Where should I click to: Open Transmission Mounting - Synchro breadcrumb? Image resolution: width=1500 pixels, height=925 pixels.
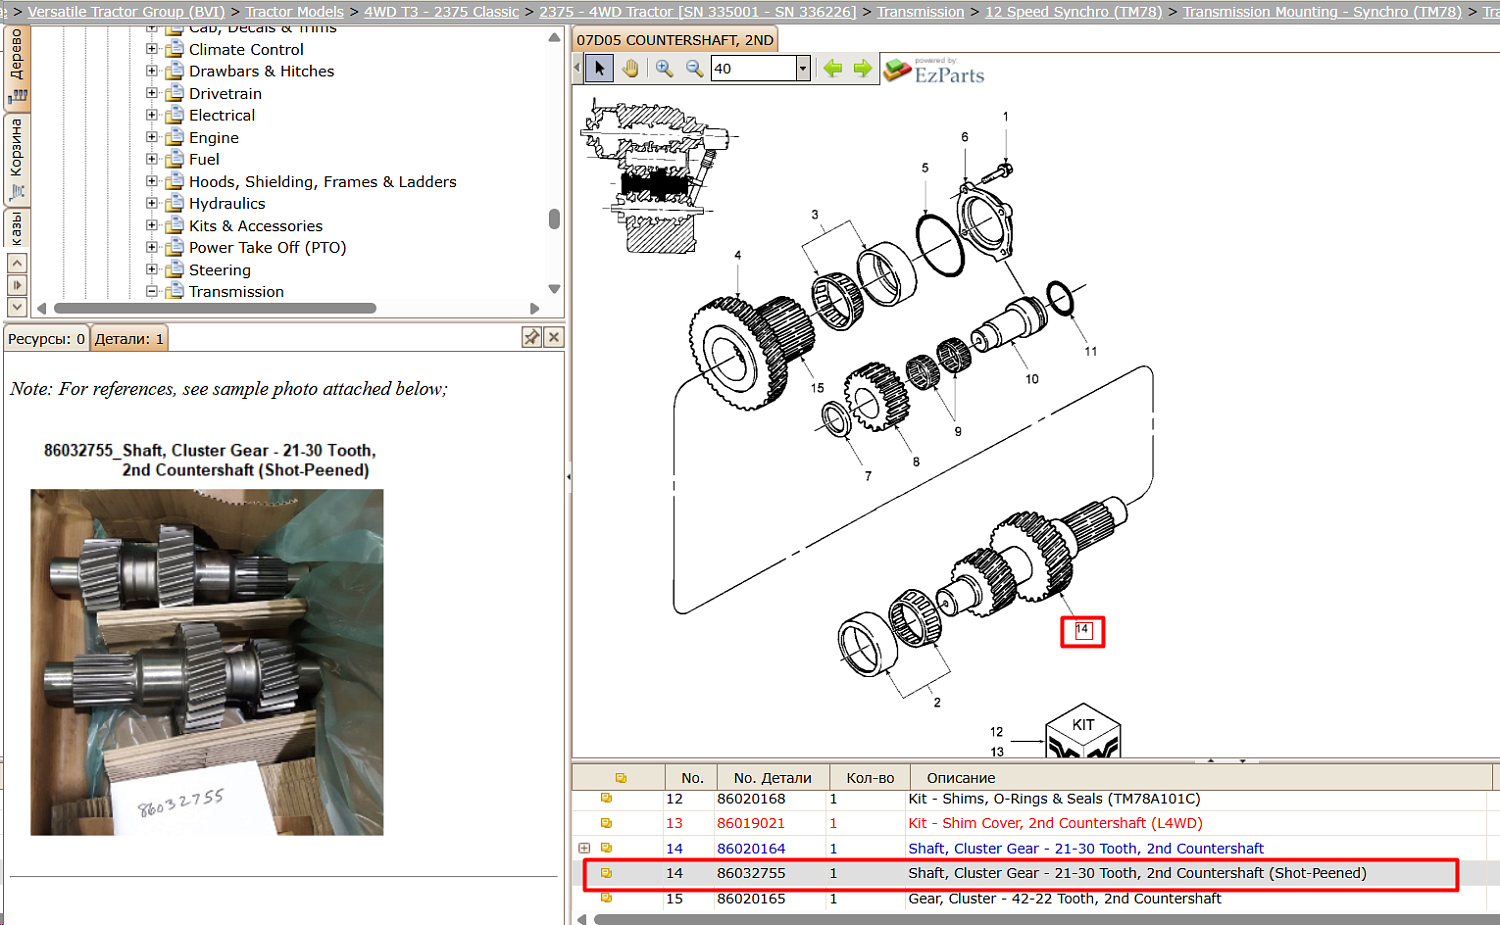1322,12
